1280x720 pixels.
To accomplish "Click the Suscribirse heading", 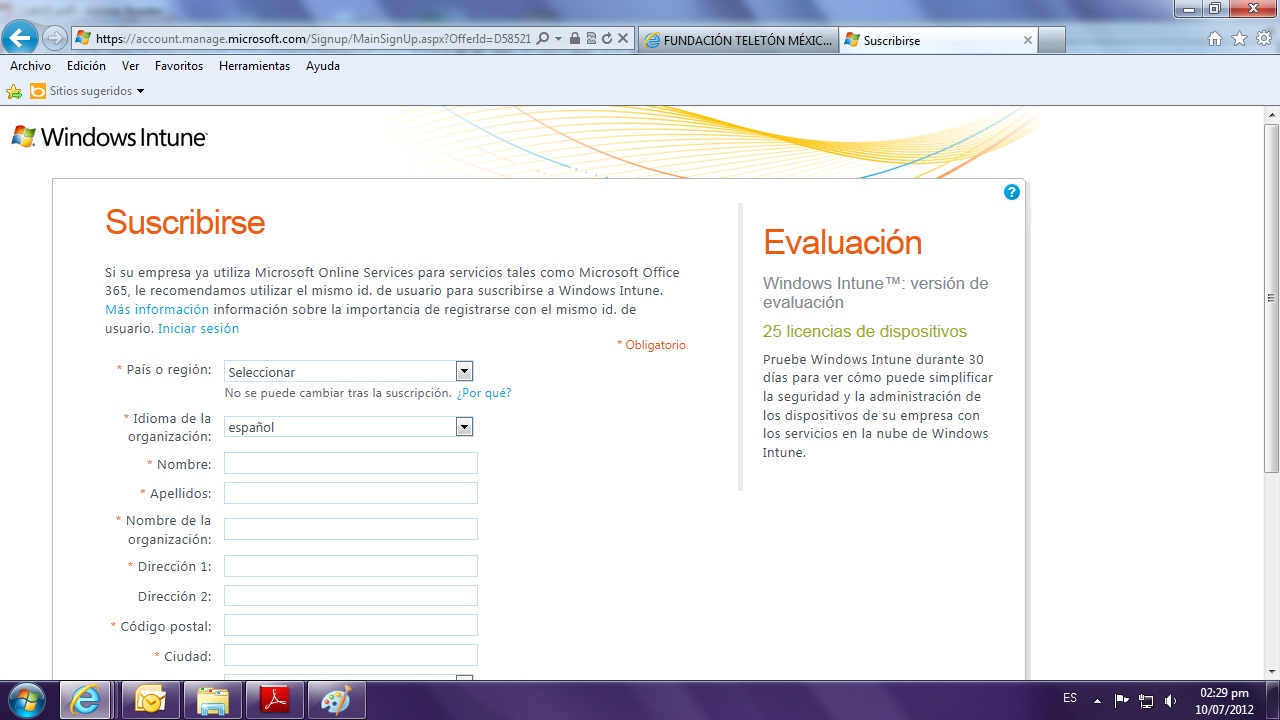I will [x=185, y=222].
